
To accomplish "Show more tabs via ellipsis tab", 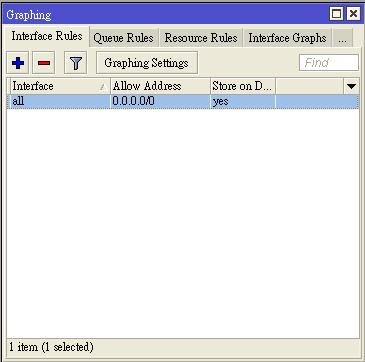I will [342, 38].
